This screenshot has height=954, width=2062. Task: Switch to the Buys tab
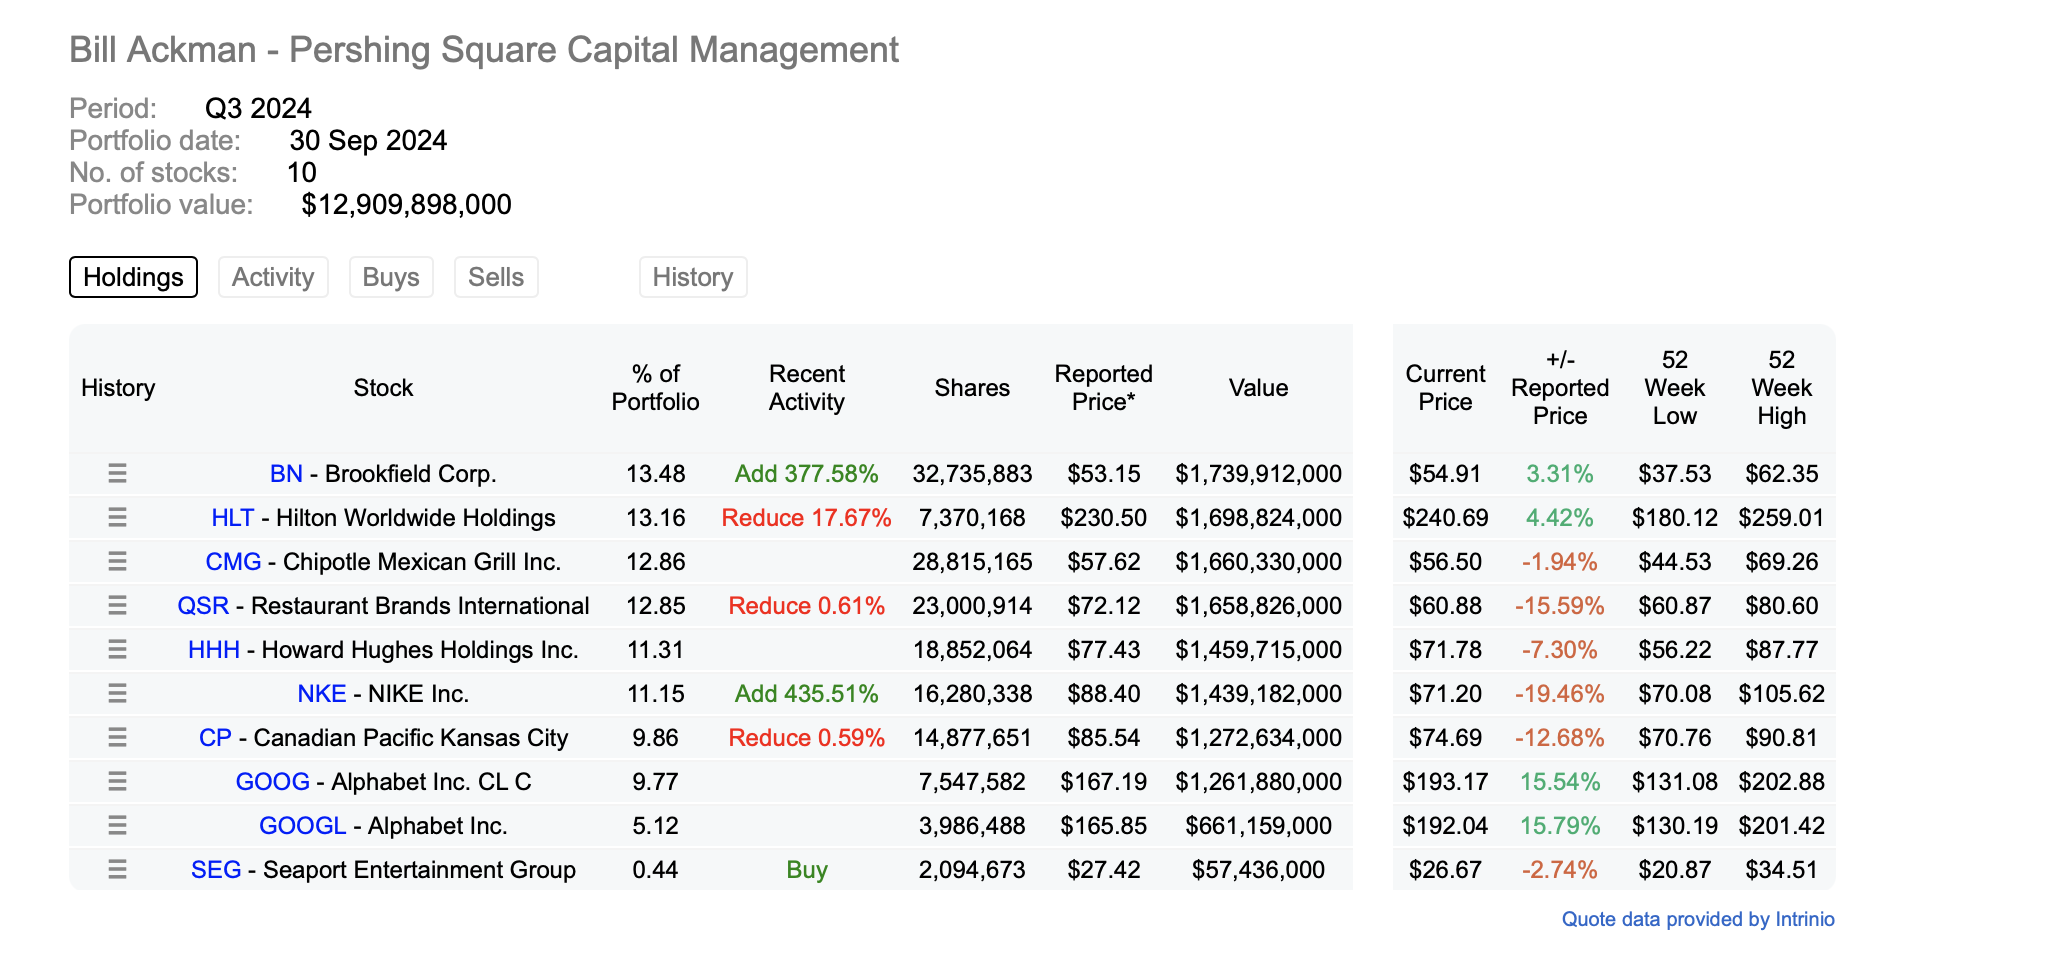coord(391,277)
